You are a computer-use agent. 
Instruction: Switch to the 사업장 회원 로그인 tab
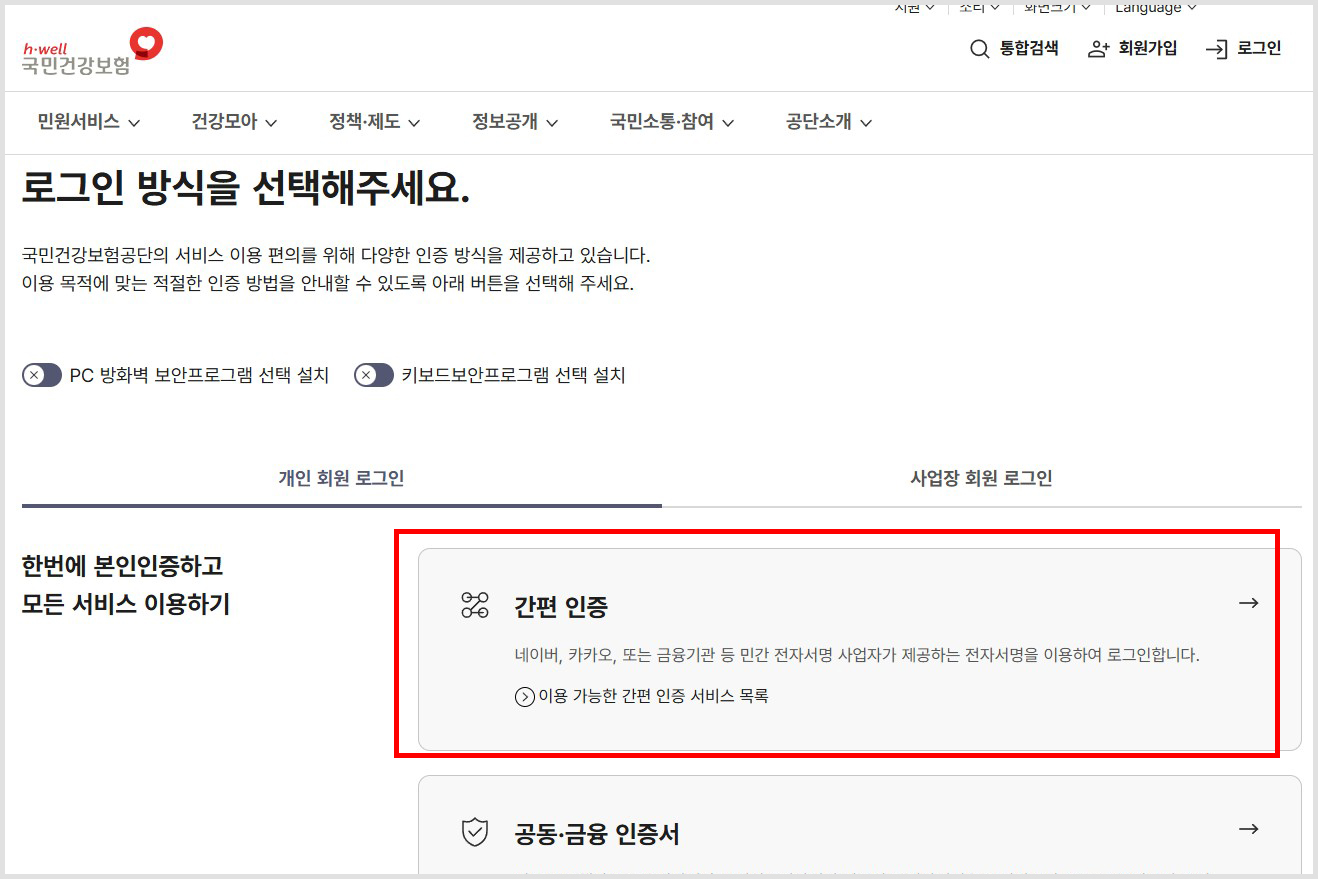tap(981, 478)
